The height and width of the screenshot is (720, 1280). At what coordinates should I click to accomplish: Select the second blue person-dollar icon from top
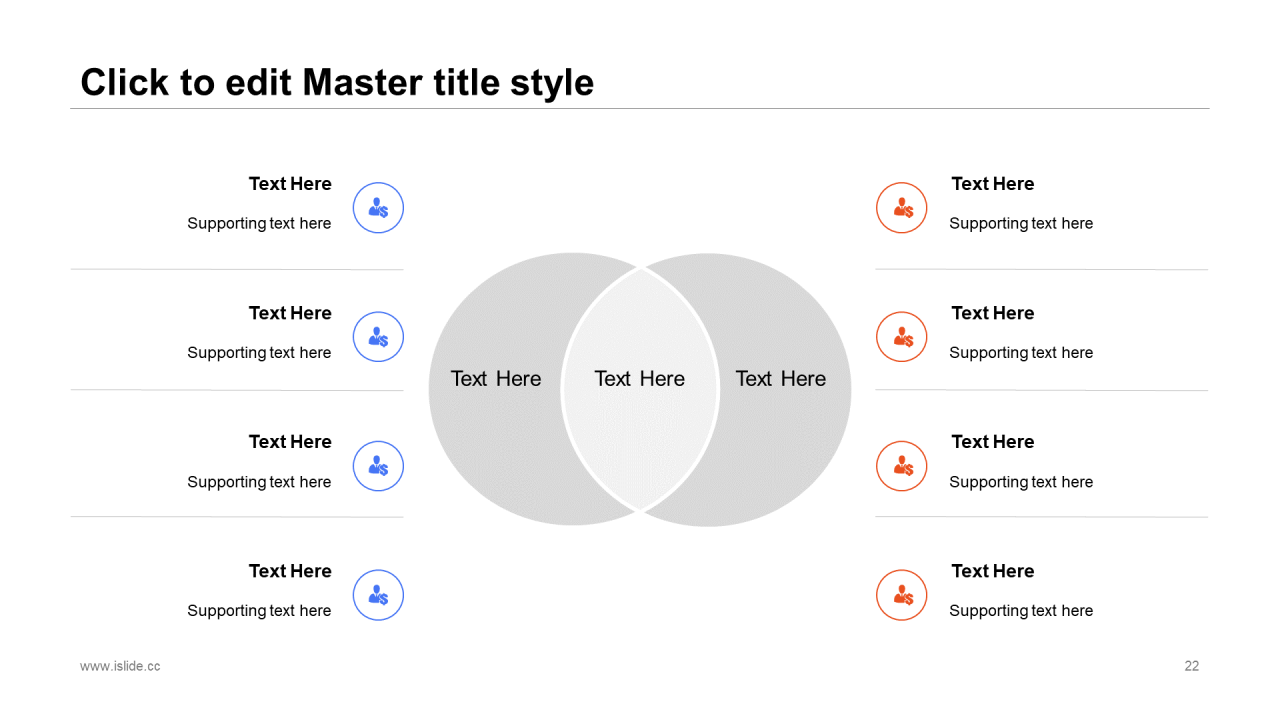(x=378, y=337)
